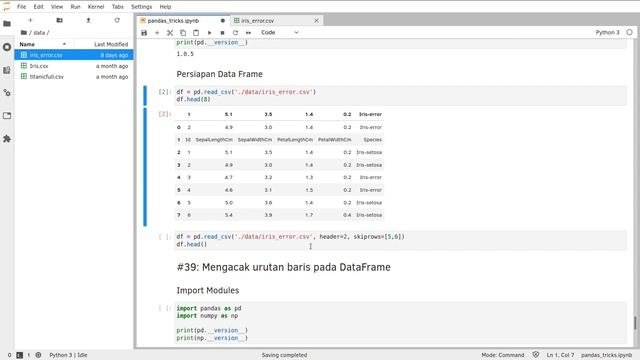Click the Iris-error column header in output
The image size is (640, 360).
[x=370, y=115]
